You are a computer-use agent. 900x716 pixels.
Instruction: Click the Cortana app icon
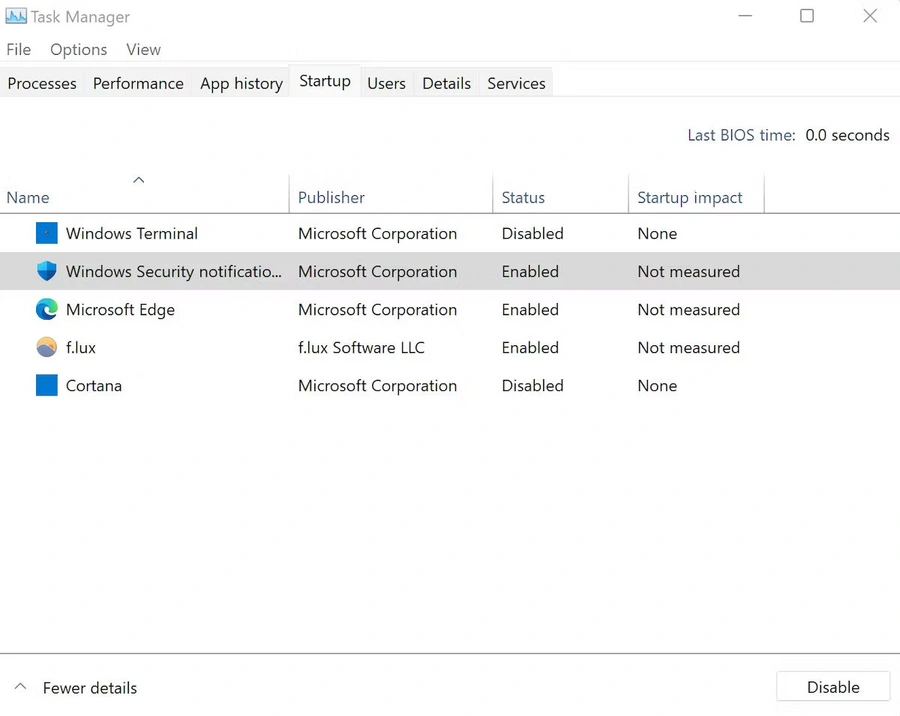tap(46, 385)
